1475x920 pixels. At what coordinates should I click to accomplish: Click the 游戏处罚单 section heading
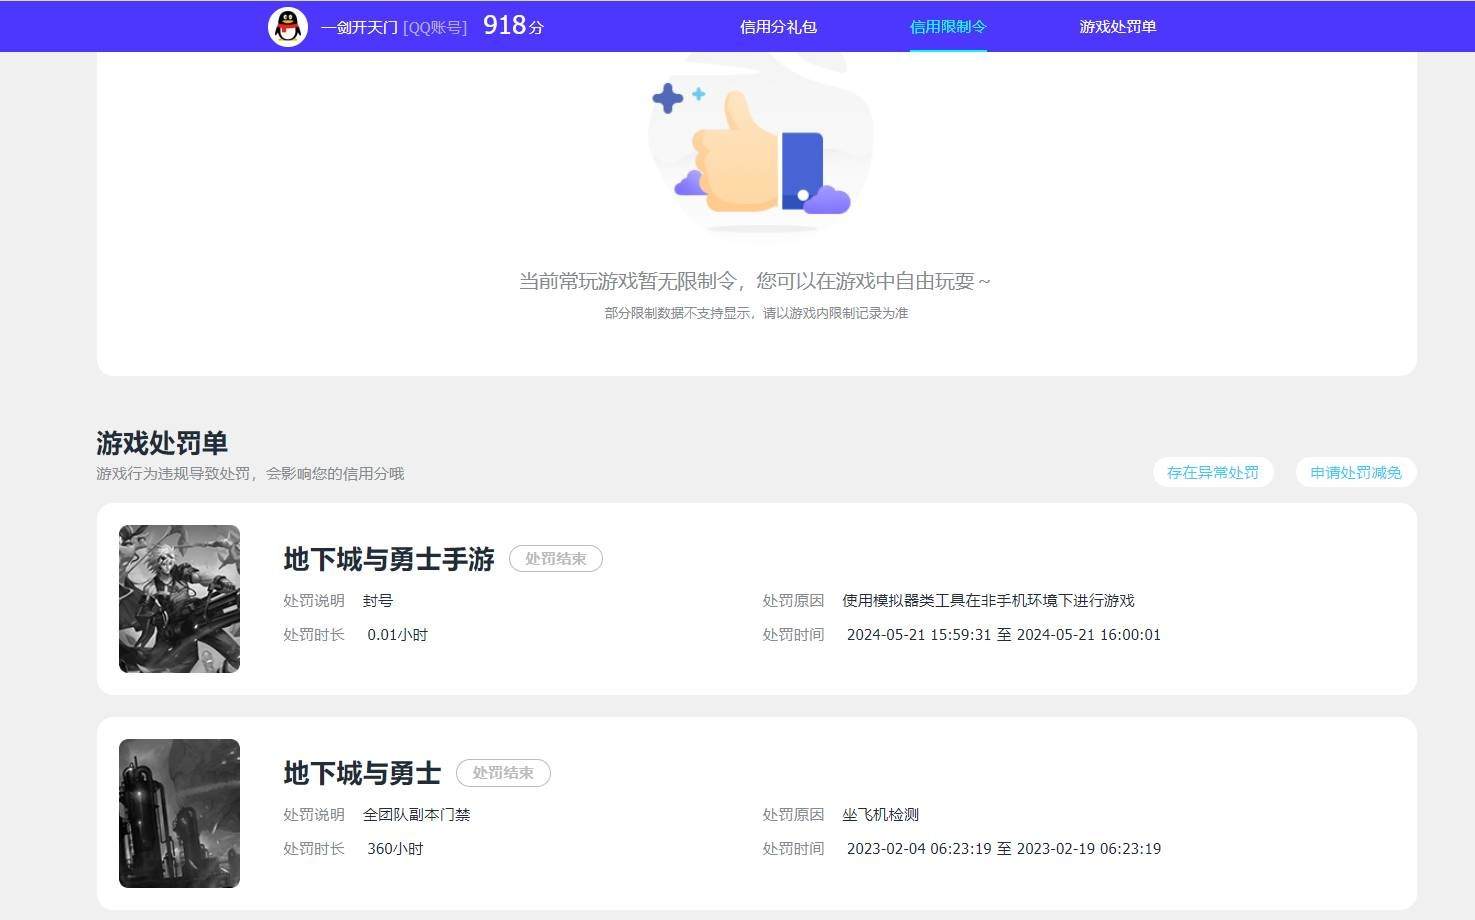tap(162, 443)
